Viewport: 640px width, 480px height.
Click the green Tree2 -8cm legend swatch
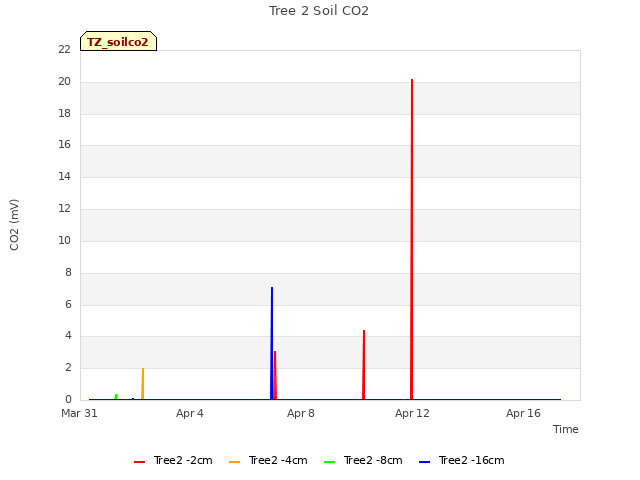click(x=329, y=462)
